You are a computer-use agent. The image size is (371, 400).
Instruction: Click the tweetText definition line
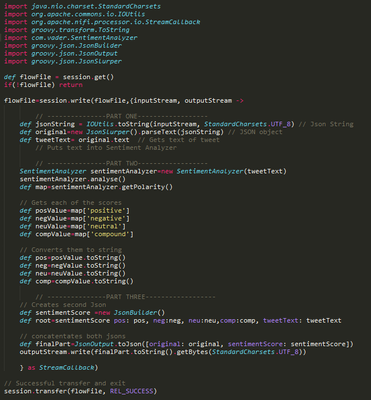click(x=119, y=140)
